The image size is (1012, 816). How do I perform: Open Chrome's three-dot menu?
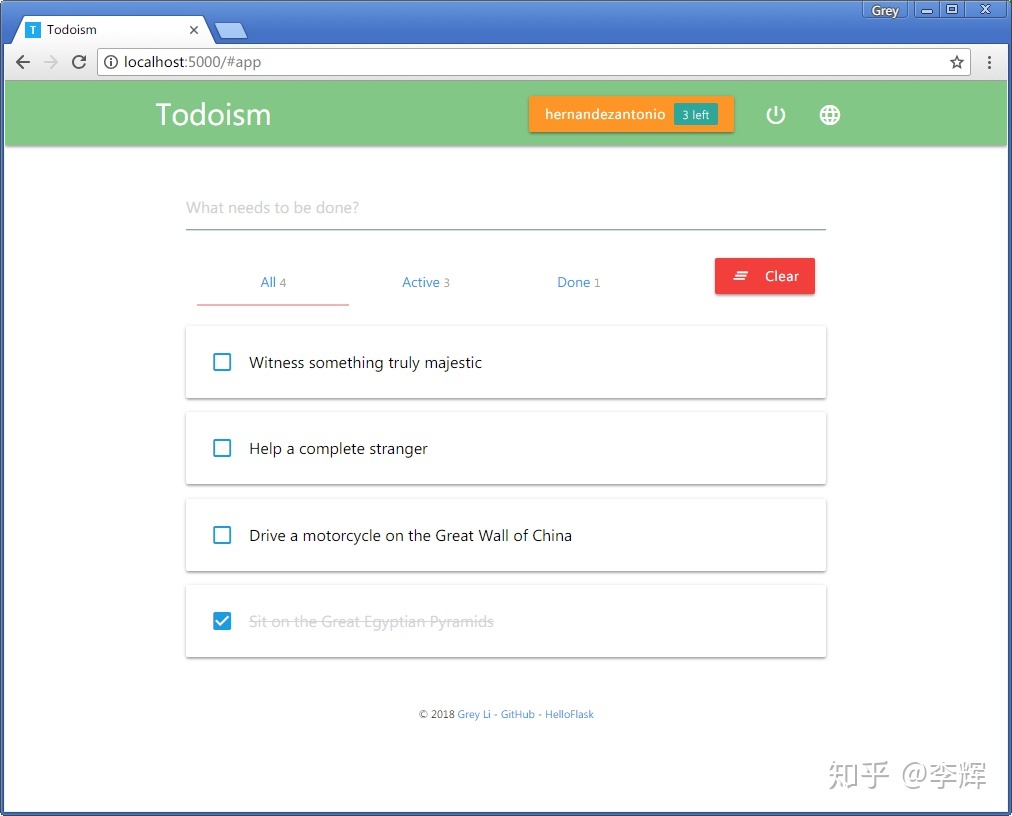[989, 62]
